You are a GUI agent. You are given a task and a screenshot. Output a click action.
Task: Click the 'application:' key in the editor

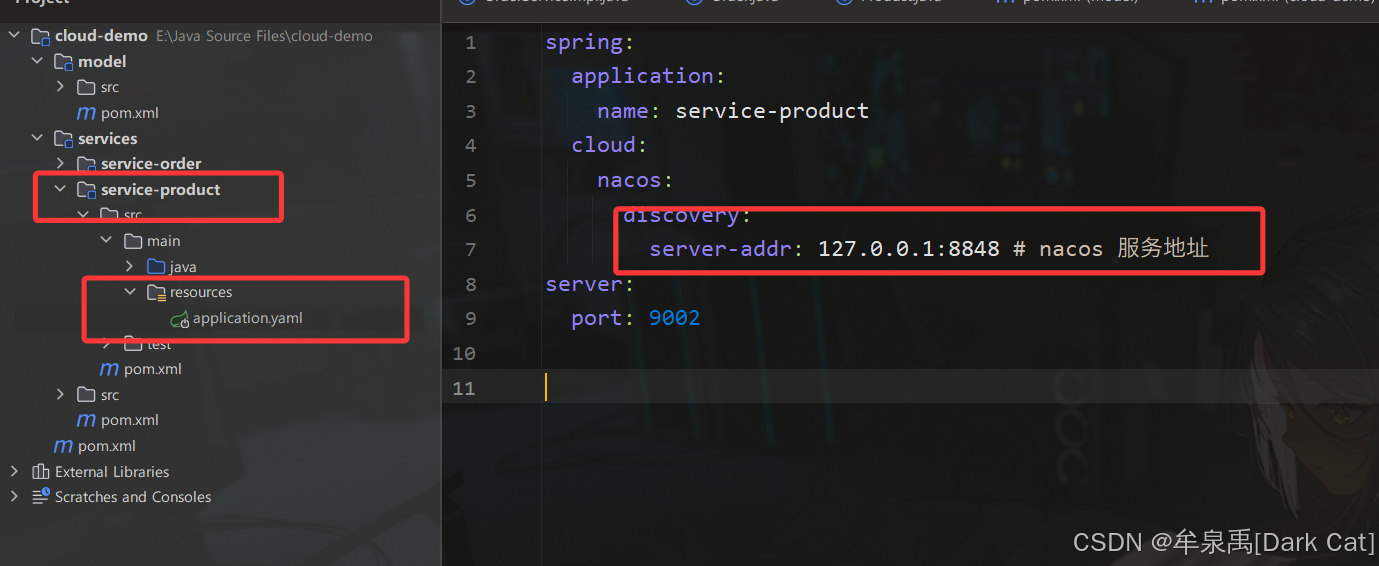tap(648, 76)
